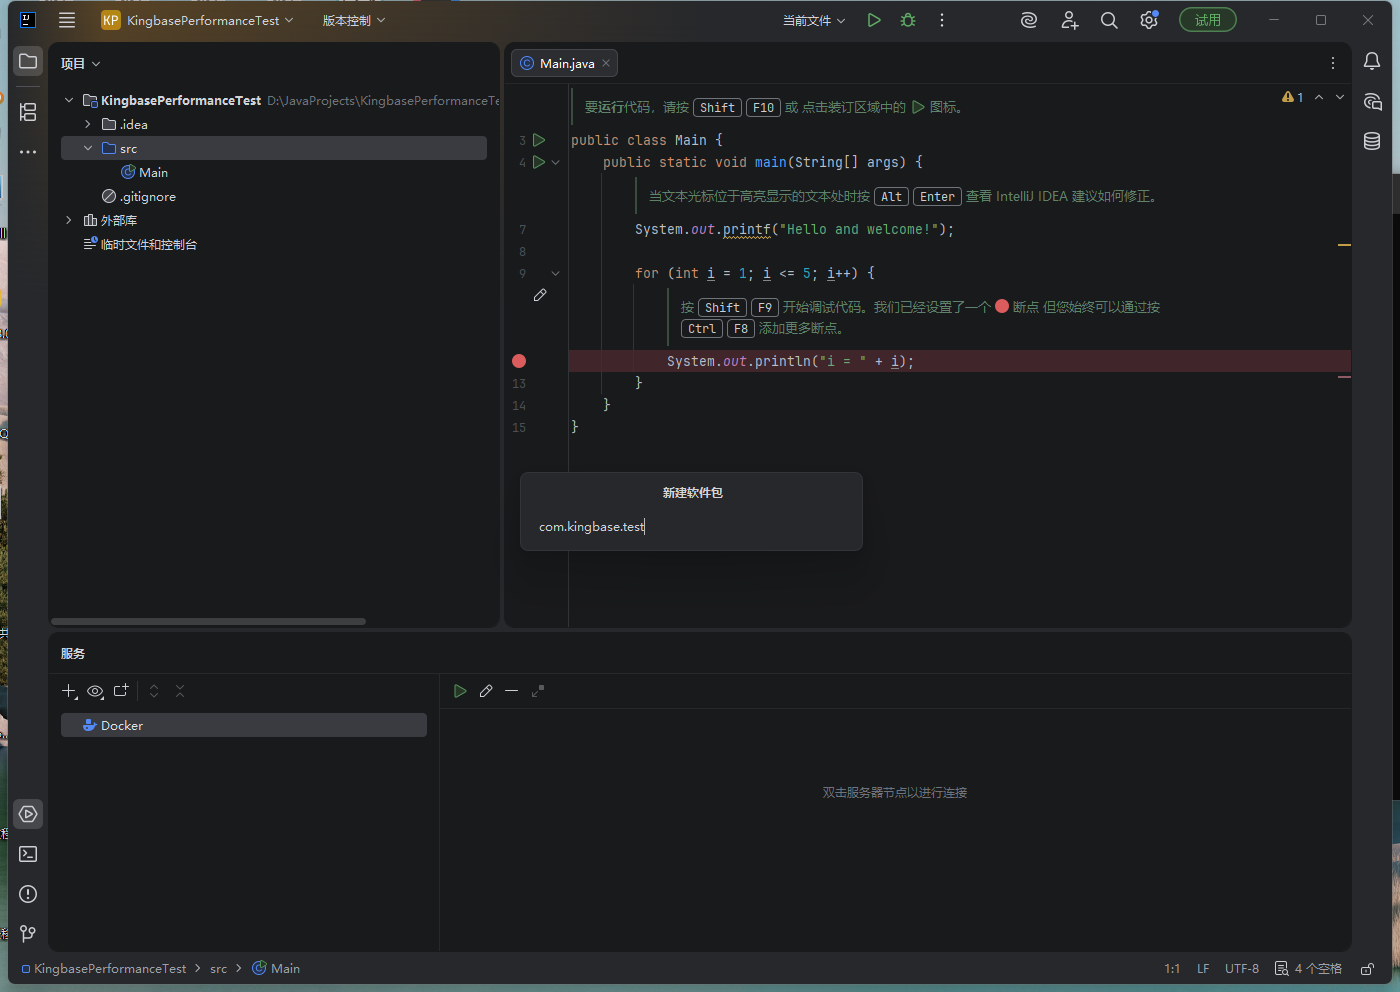Open the Database tool window
Image resolution: width=1400 pixels, height=992 pixels.
(1372, 141)
